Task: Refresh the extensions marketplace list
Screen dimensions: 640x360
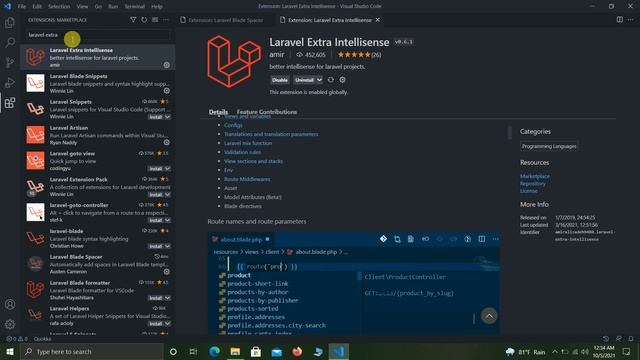Action: [144, 20]
